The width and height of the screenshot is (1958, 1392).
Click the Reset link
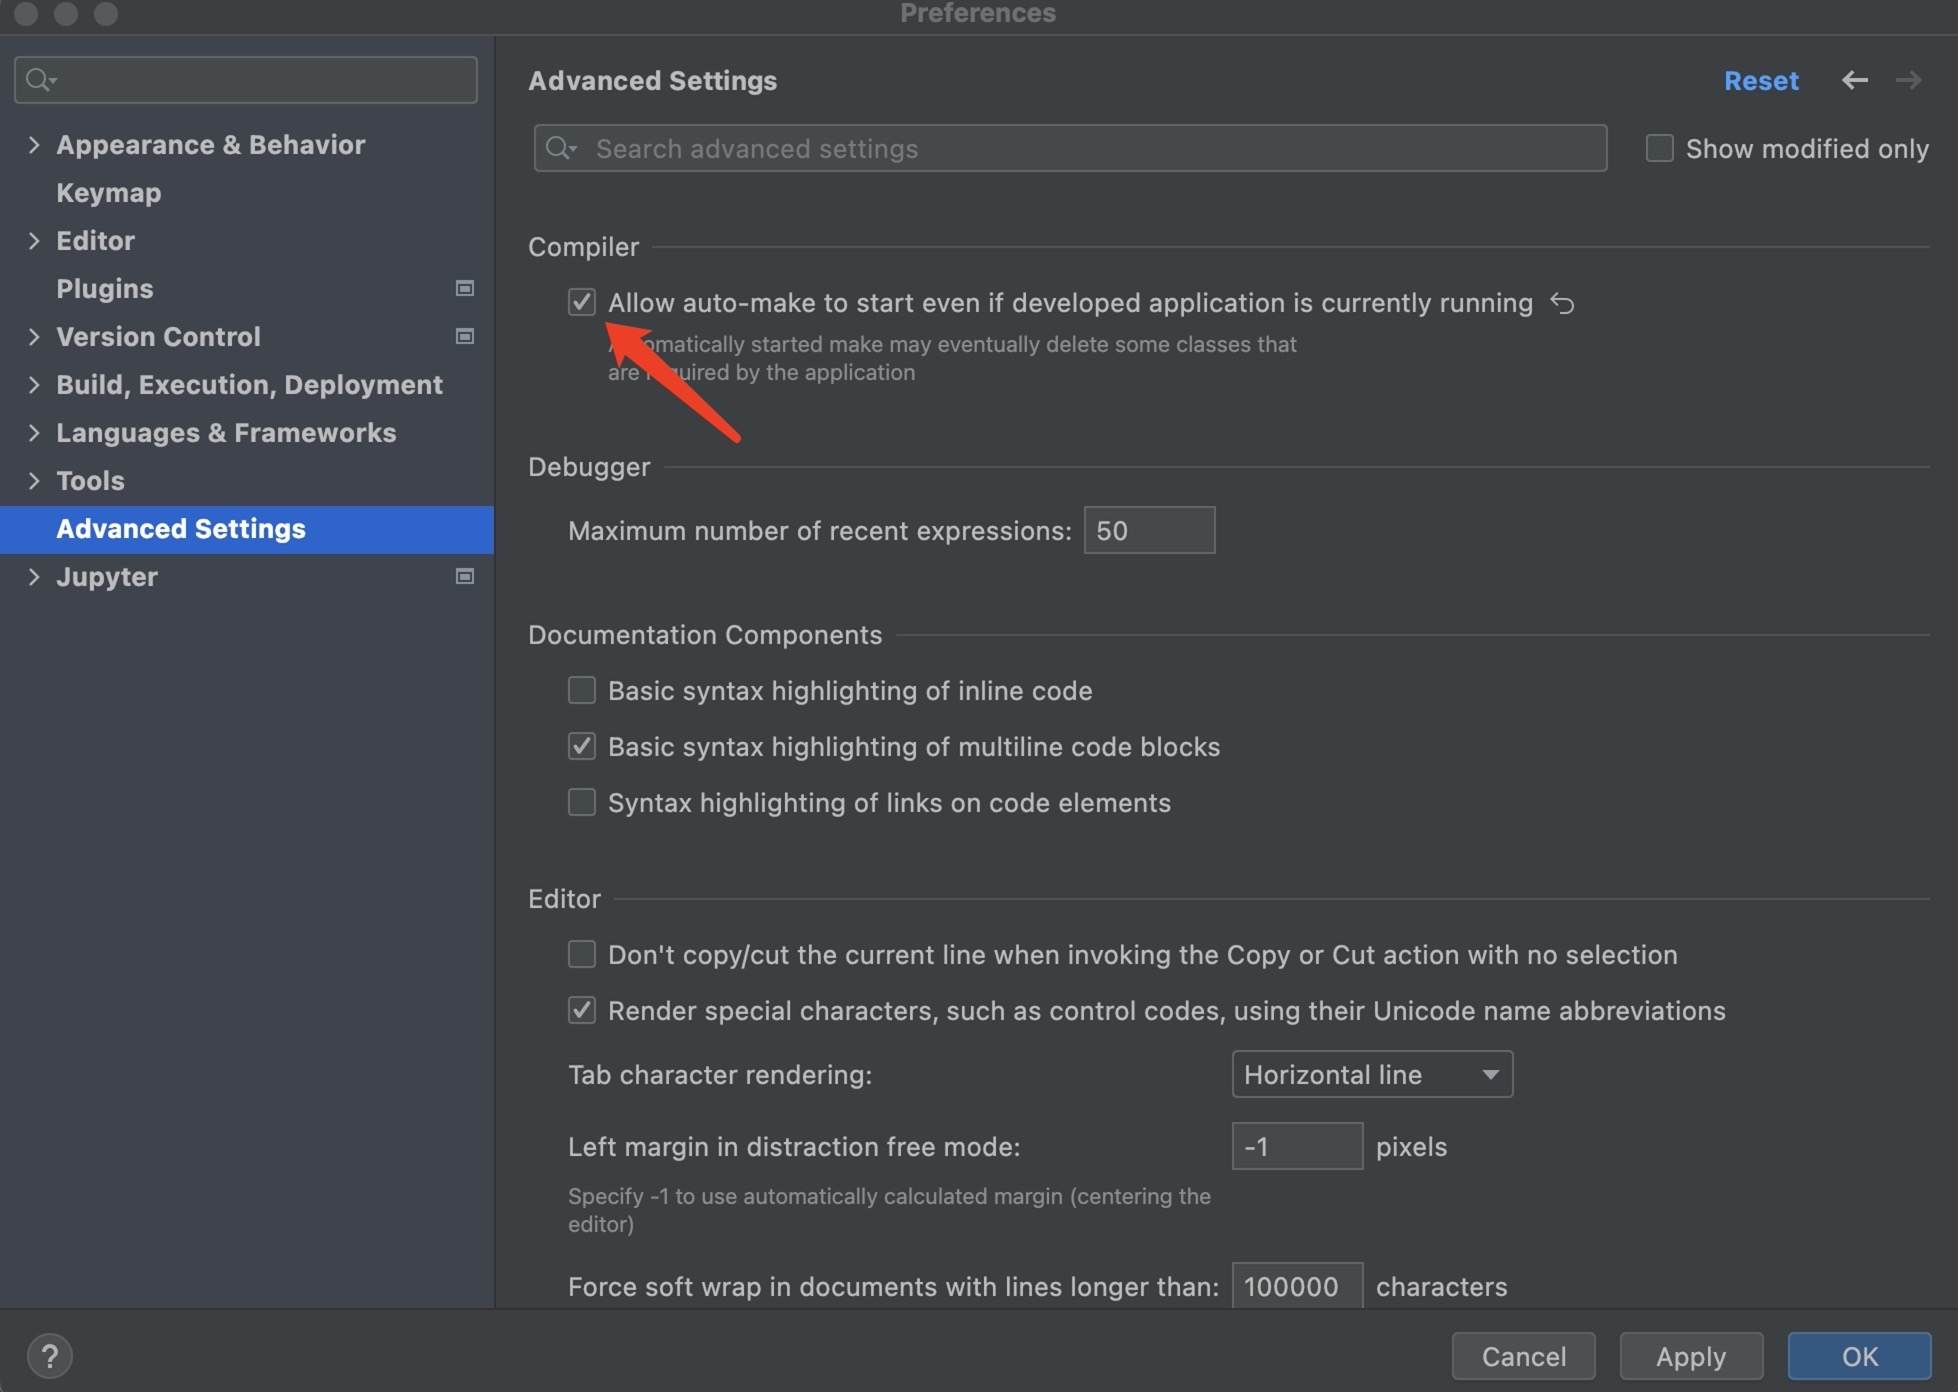click(1760, 80)
